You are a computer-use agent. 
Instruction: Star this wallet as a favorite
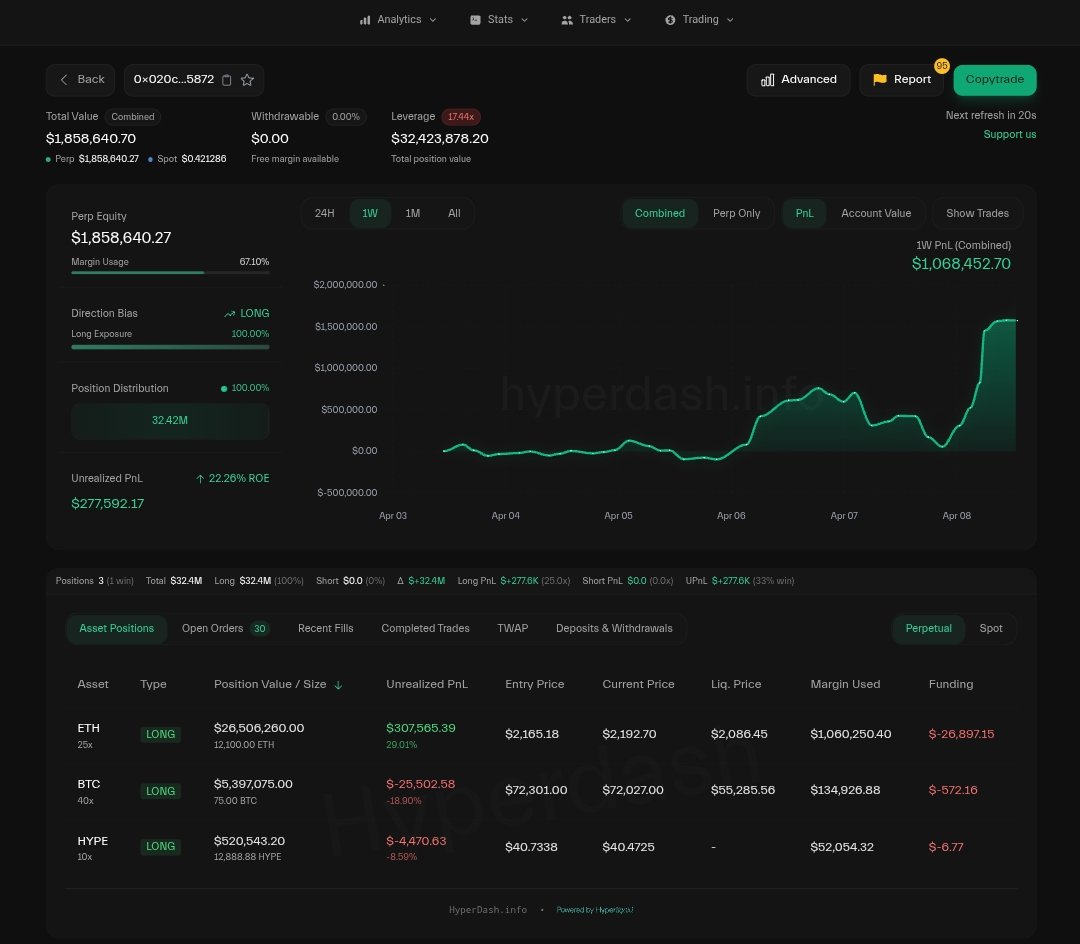247,80
